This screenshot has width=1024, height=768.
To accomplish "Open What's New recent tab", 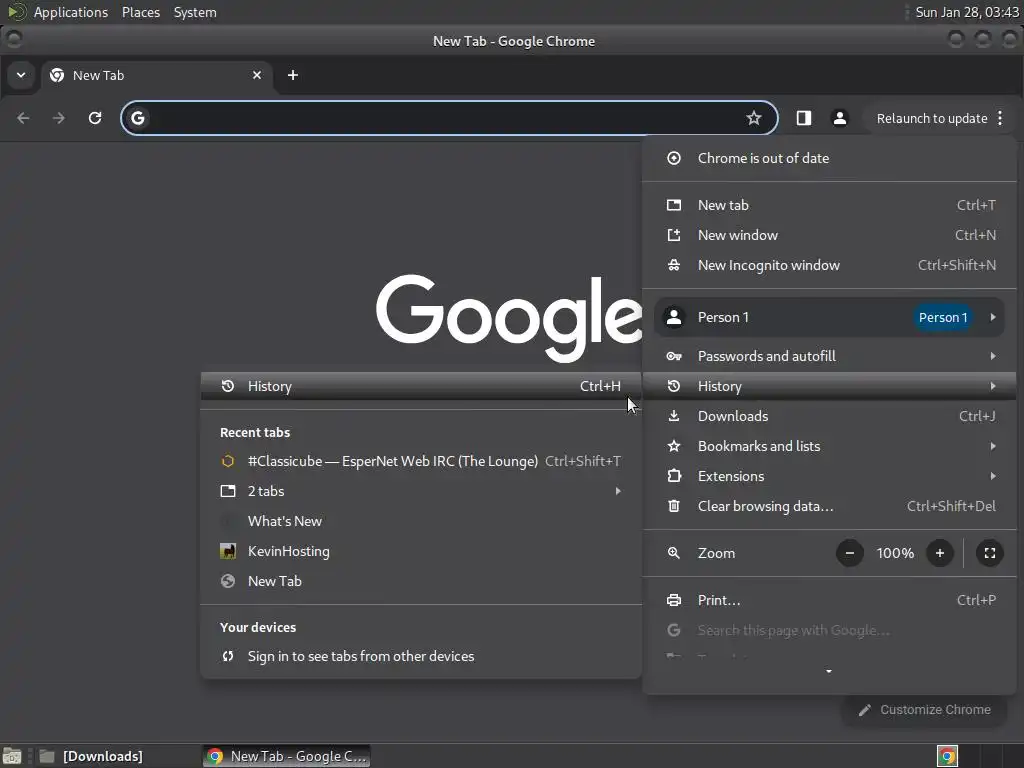I will pyautogui.click(x=421, y=521).
